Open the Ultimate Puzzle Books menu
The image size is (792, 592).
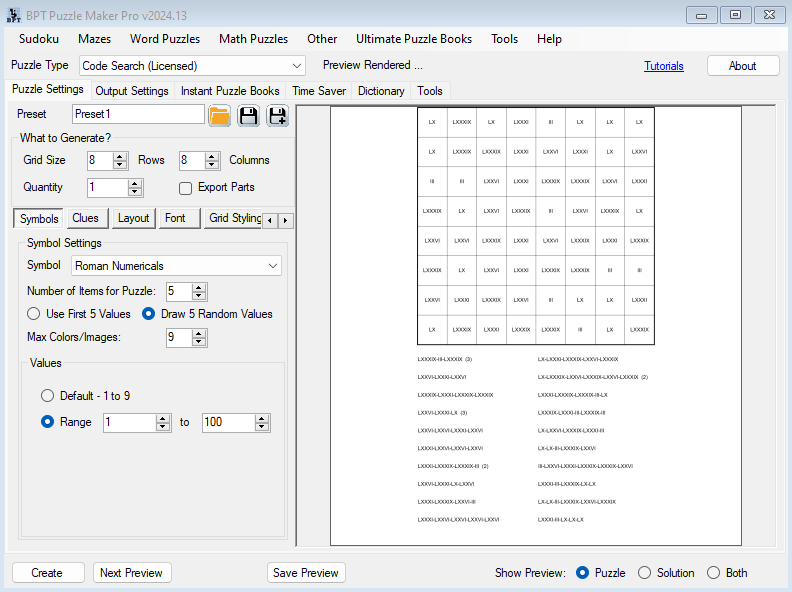coord(413,39)
